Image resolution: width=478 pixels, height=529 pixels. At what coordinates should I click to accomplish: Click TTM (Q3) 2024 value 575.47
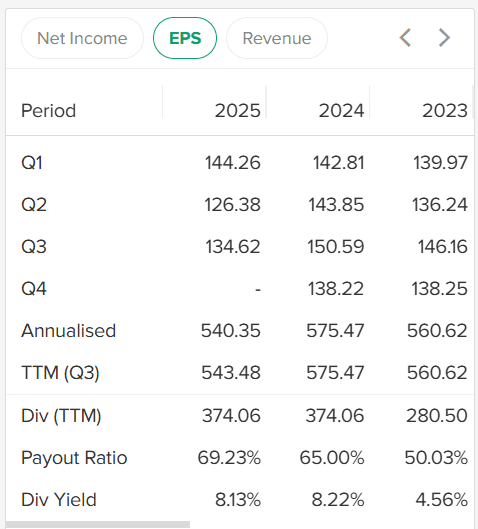pos(335,373)
